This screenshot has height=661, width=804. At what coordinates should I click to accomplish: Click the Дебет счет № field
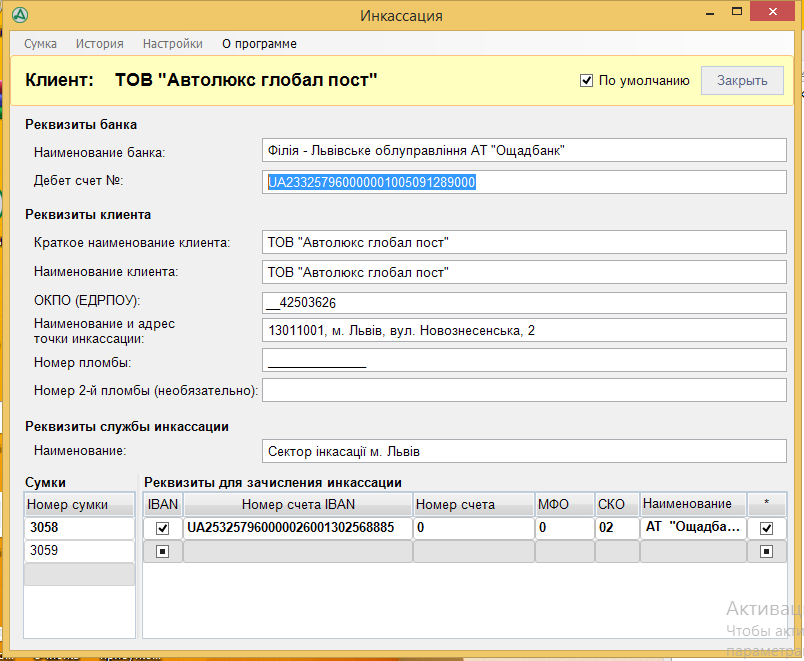point(524,182)
